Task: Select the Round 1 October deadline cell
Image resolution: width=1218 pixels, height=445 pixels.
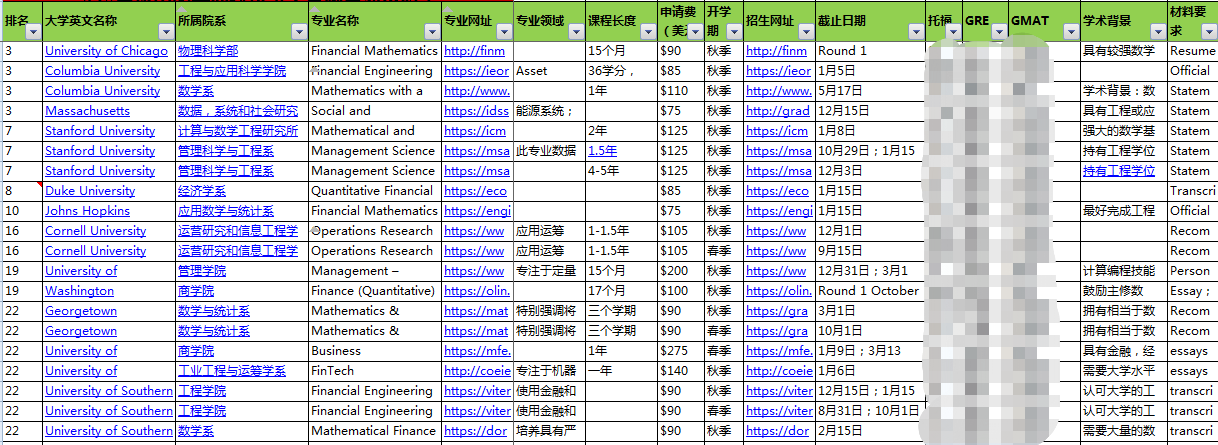Action: (870, 291)
